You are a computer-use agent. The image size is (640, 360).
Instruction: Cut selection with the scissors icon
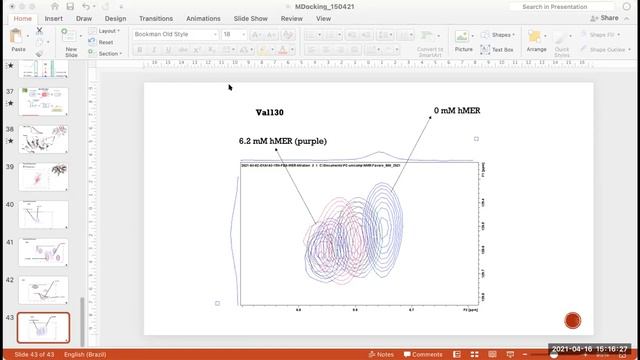39,30
